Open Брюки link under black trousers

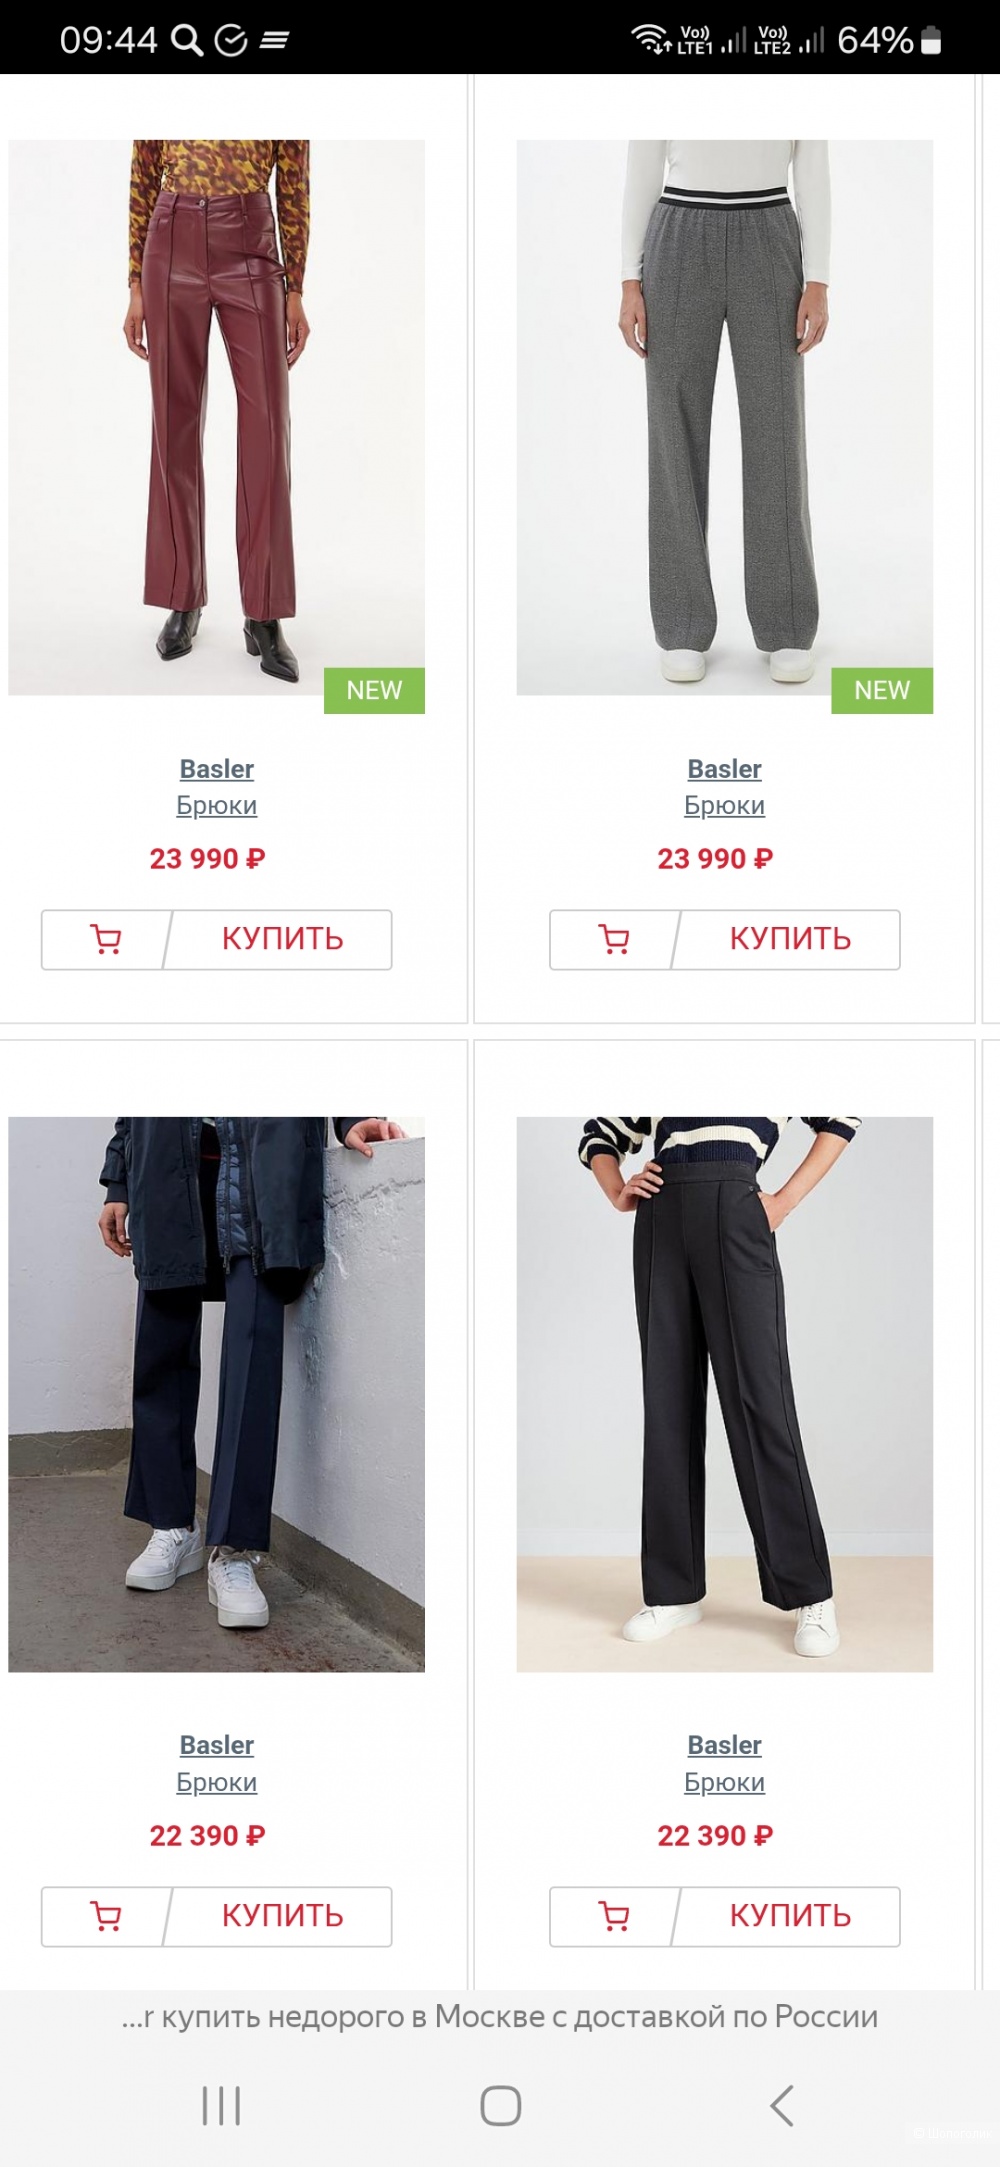coord(724,1782)
